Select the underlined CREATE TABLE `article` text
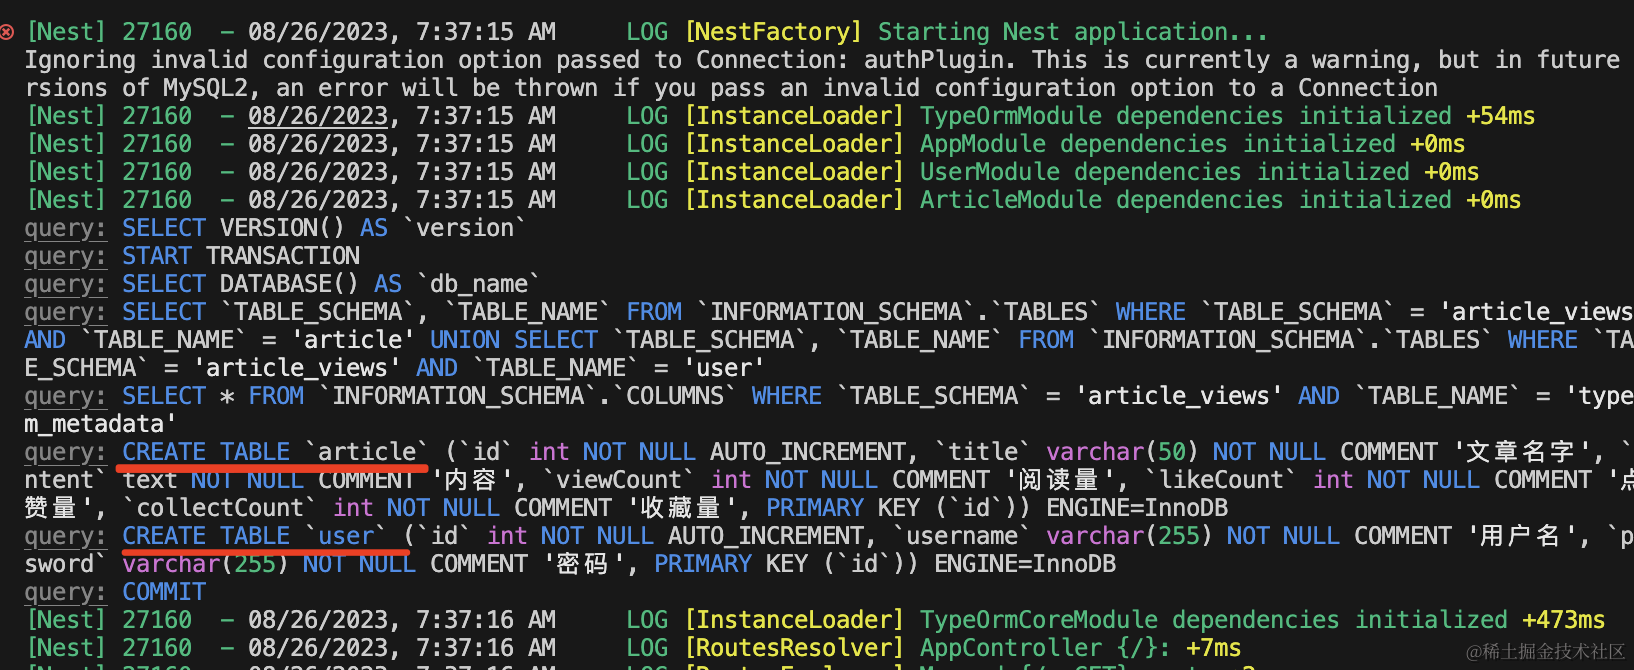Screen dimensions: 1634x670 pos(275,452)
